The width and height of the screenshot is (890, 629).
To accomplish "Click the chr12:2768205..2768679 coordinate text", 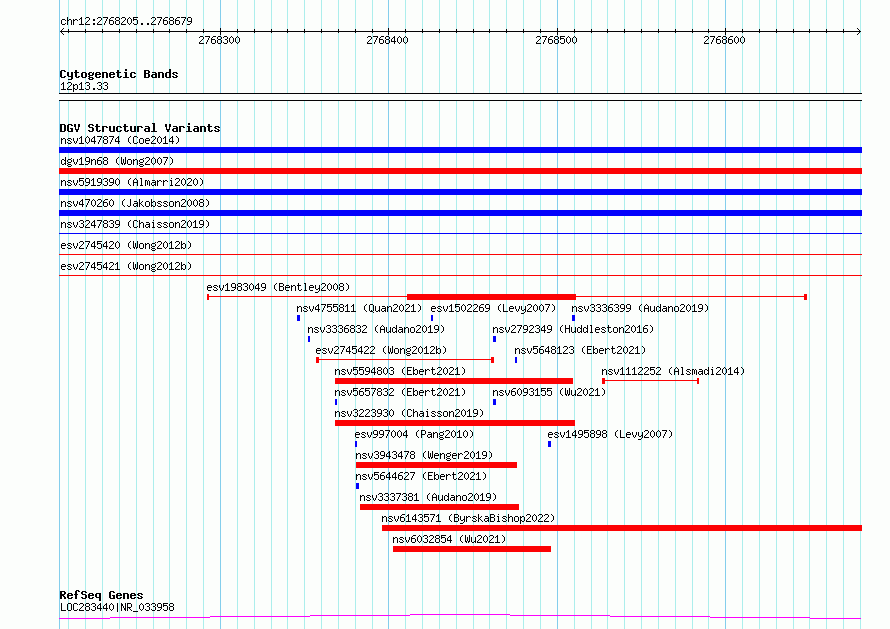I will point(126,22).
